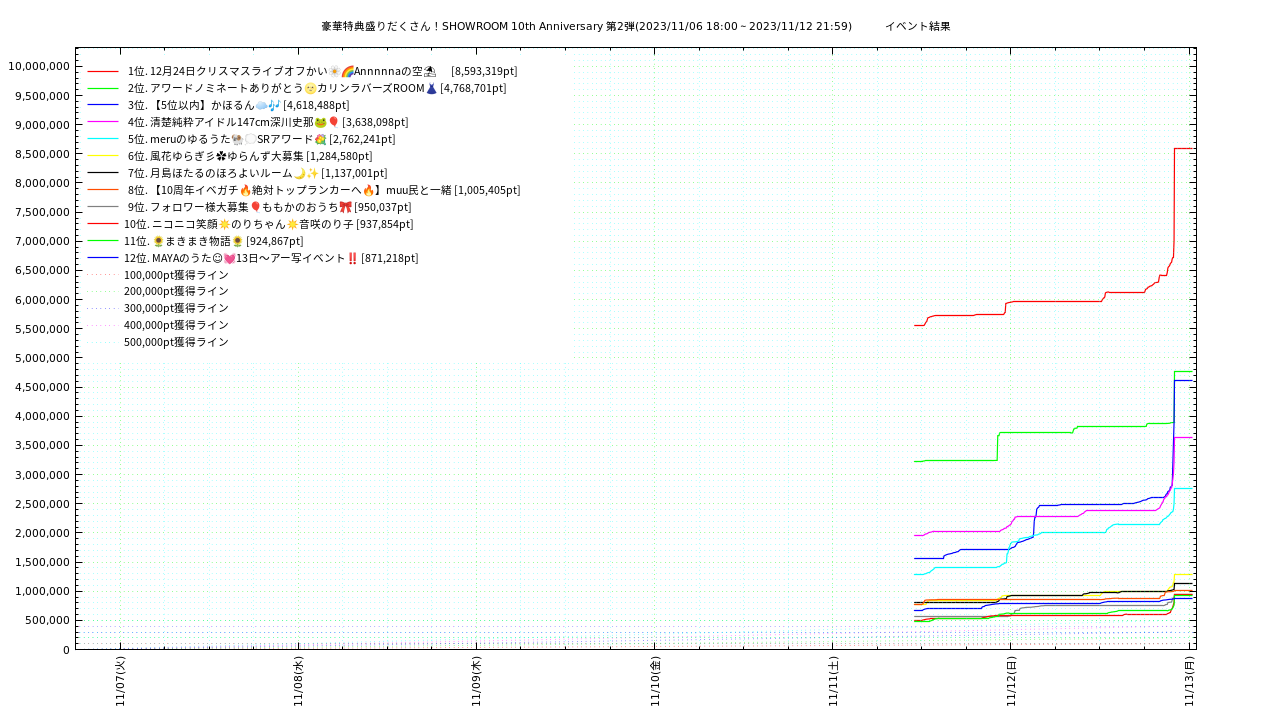Click y-axis label 10,000,000
Viewport: 1280px width, 720px height.
(x=39, y=66)
